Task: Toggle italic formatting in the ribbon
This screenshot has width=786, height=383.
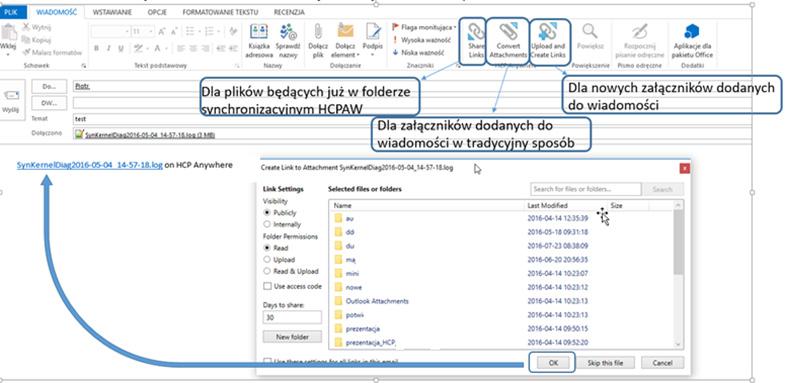Action: pyautogui.click(x=108, y=49)
